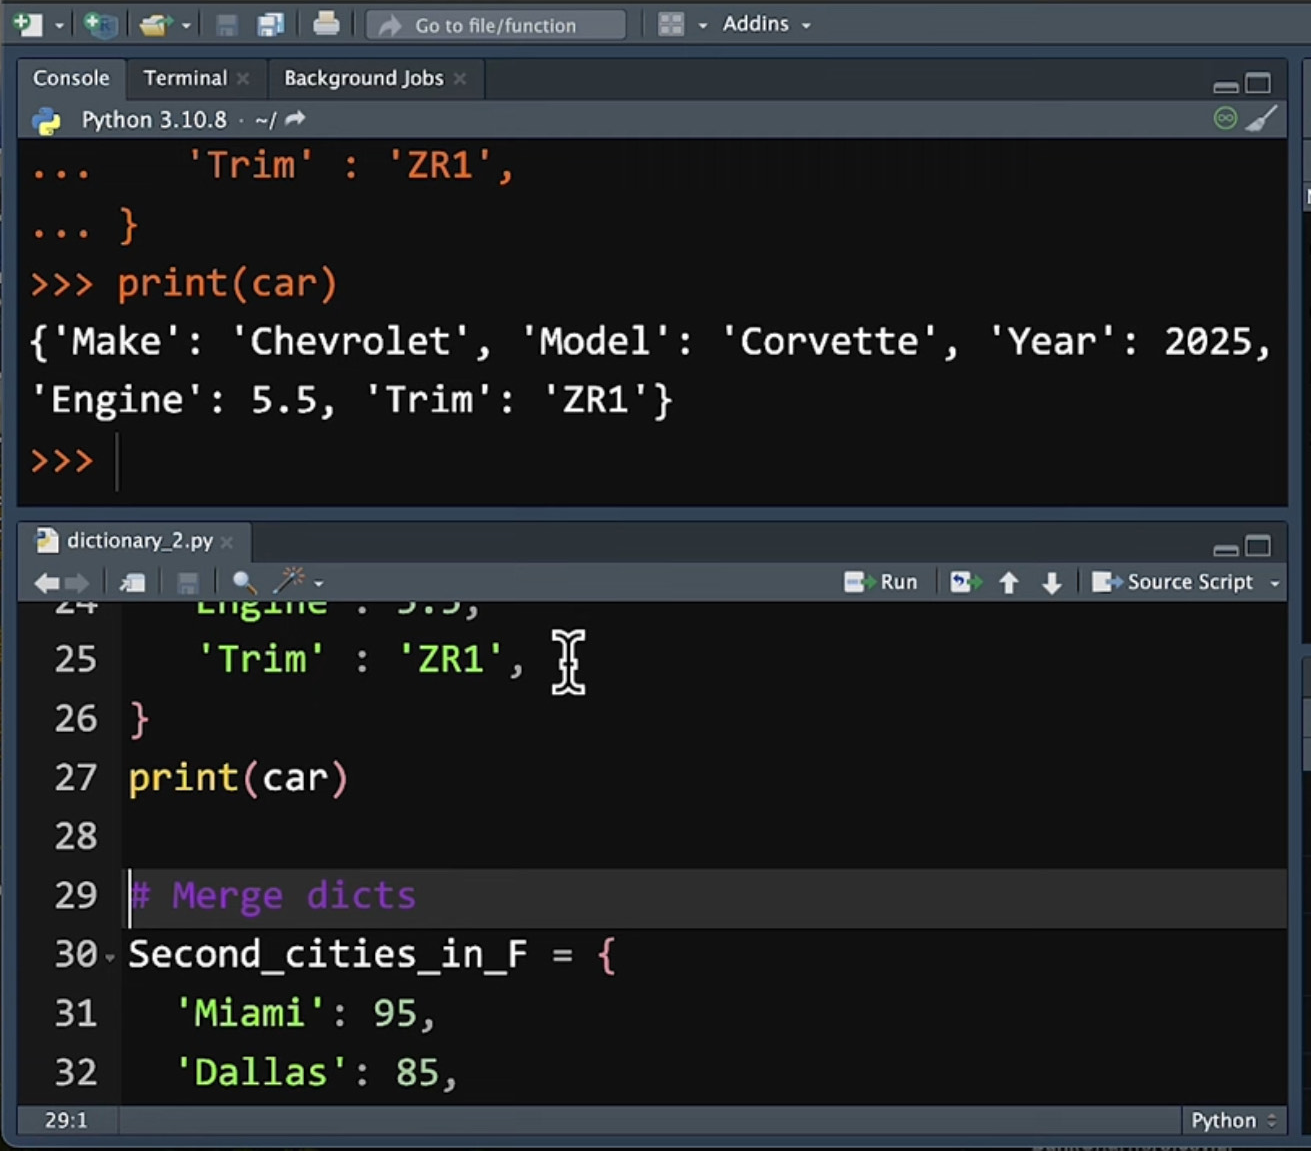Image resolution: width=1312 pixels, height=1151 pixels.
Task: Click the Create Project icon
Action: (100, 24)
